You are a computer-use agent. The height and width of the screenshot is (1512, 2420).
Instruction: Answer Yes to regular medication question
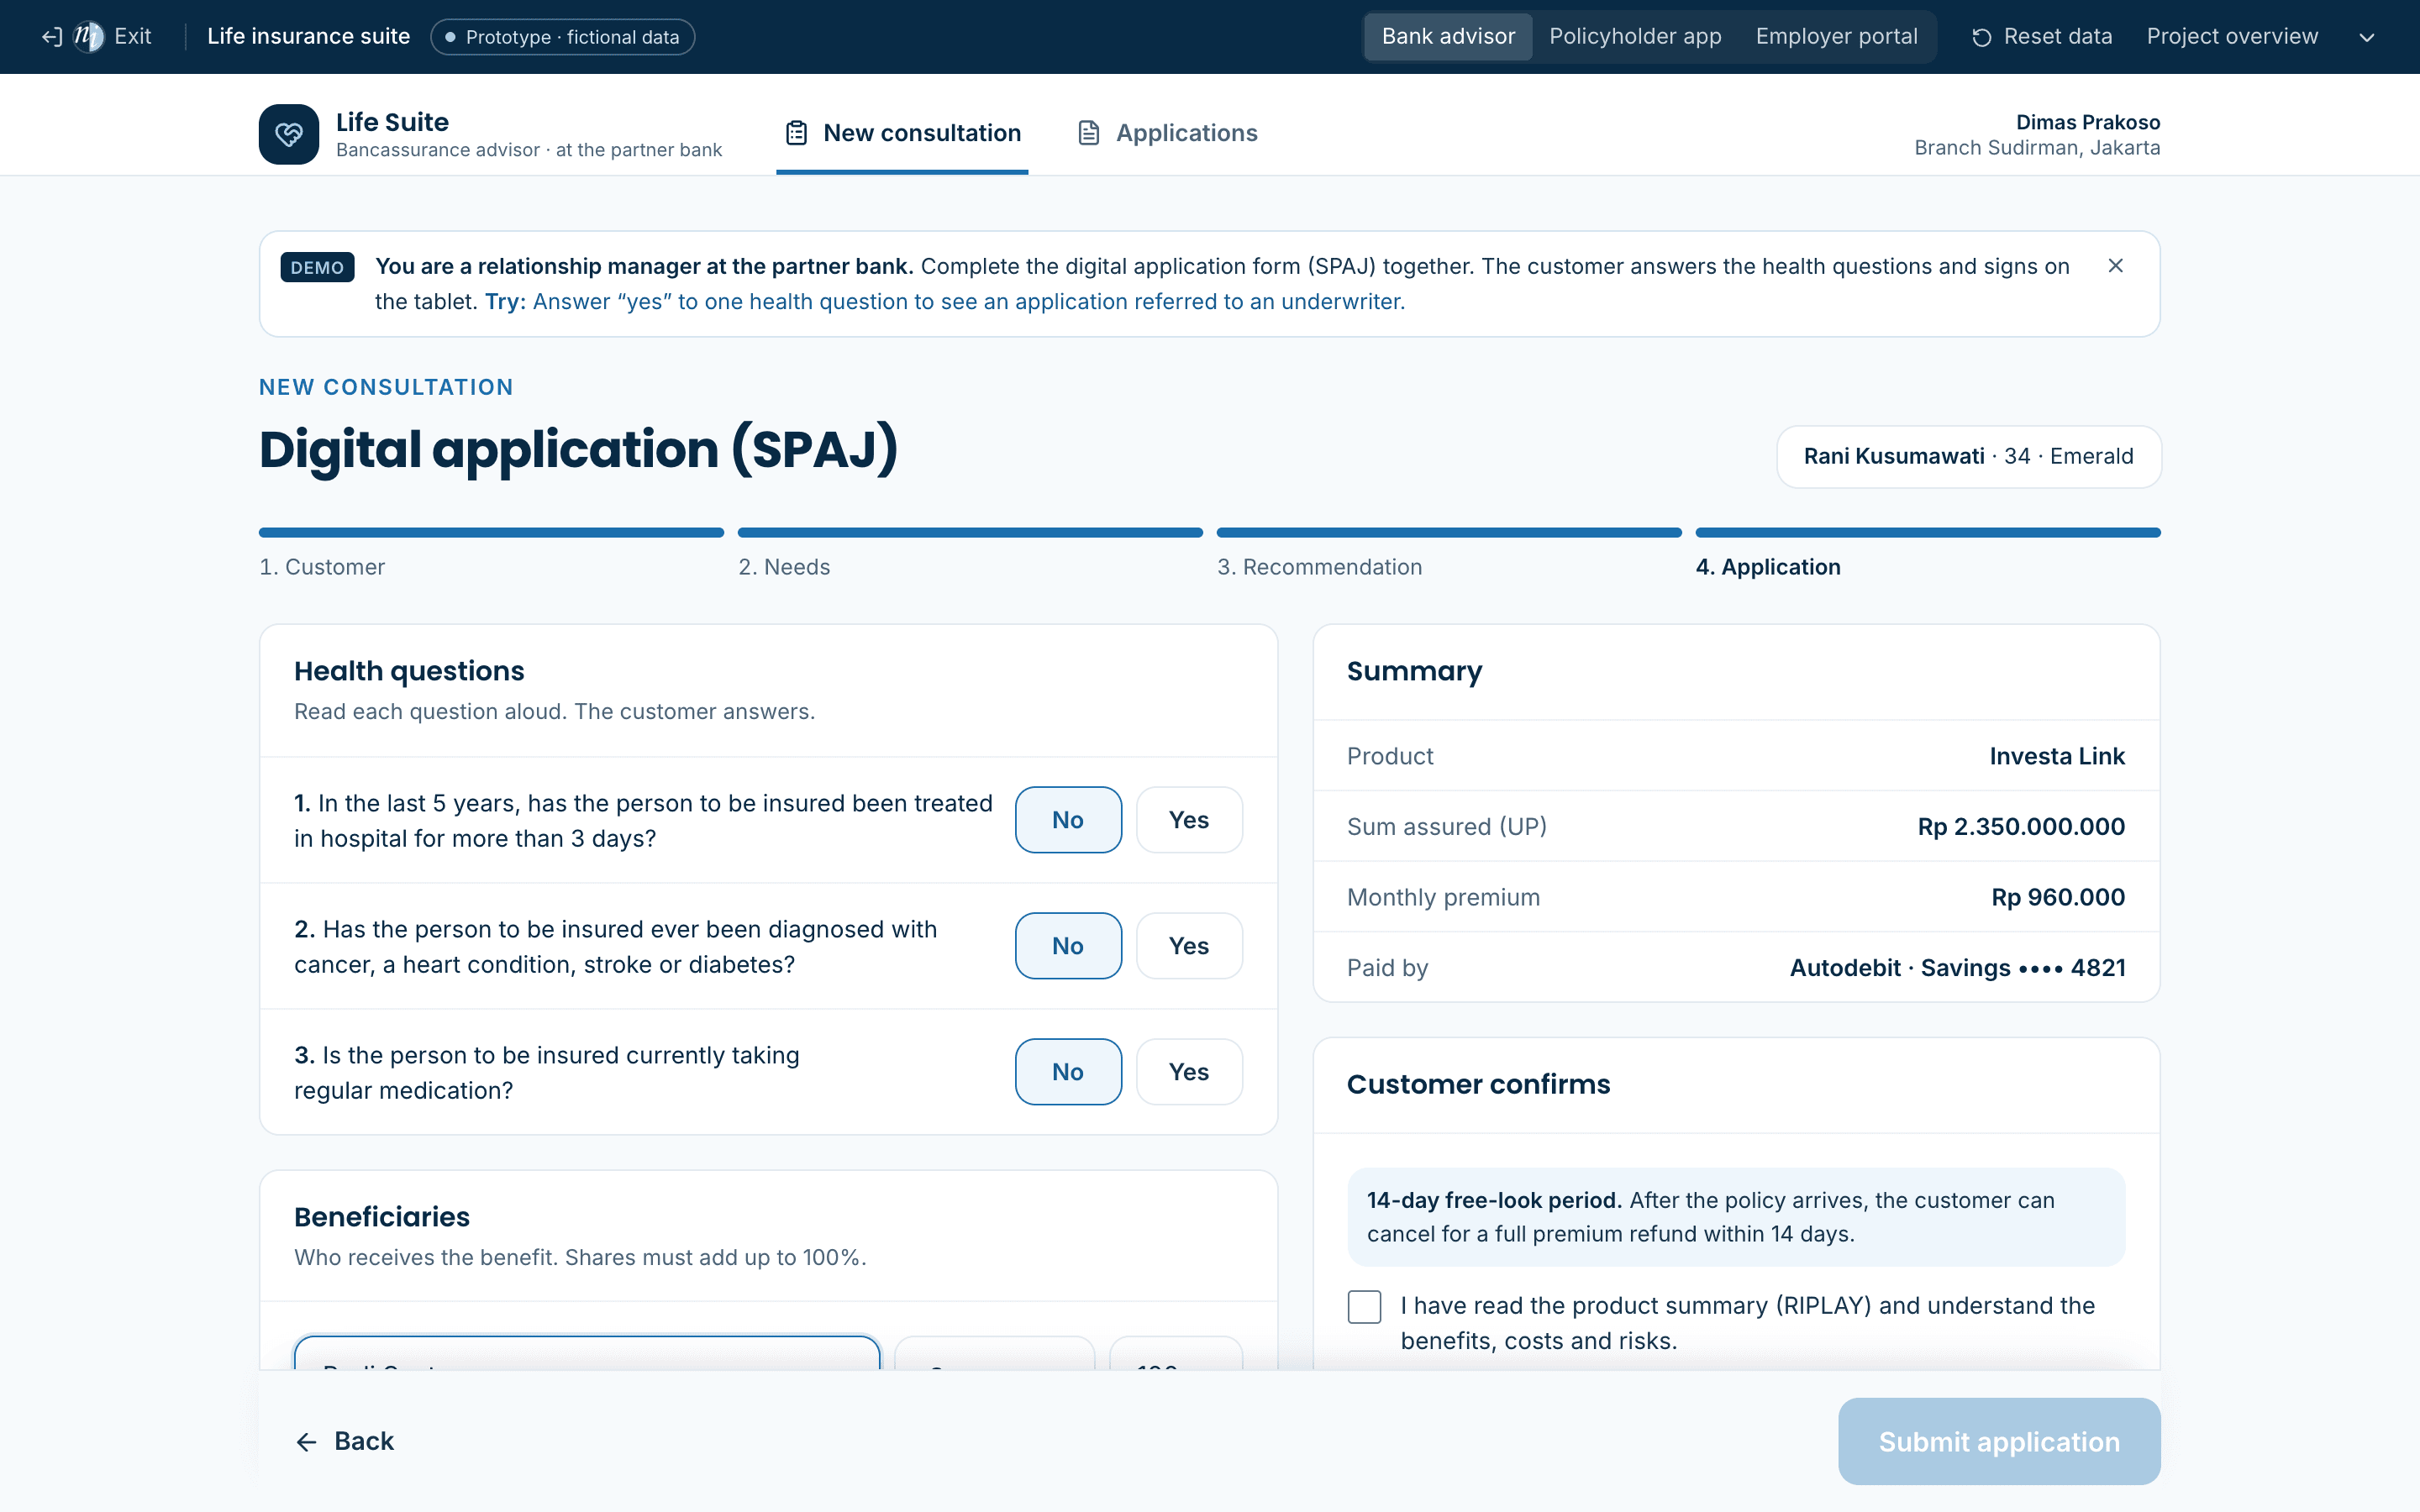[1189, 1072]
